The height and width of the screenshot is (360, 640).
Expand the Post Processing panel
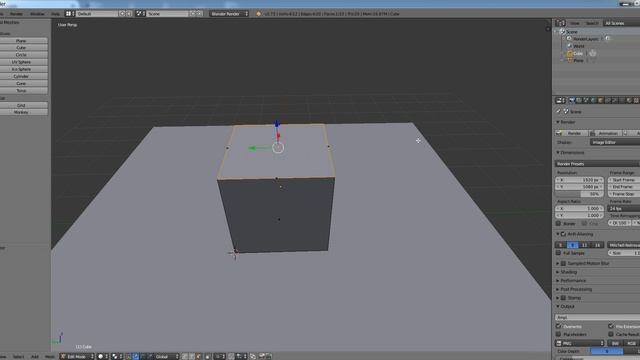pyautogui.click(x=574, y=289)
